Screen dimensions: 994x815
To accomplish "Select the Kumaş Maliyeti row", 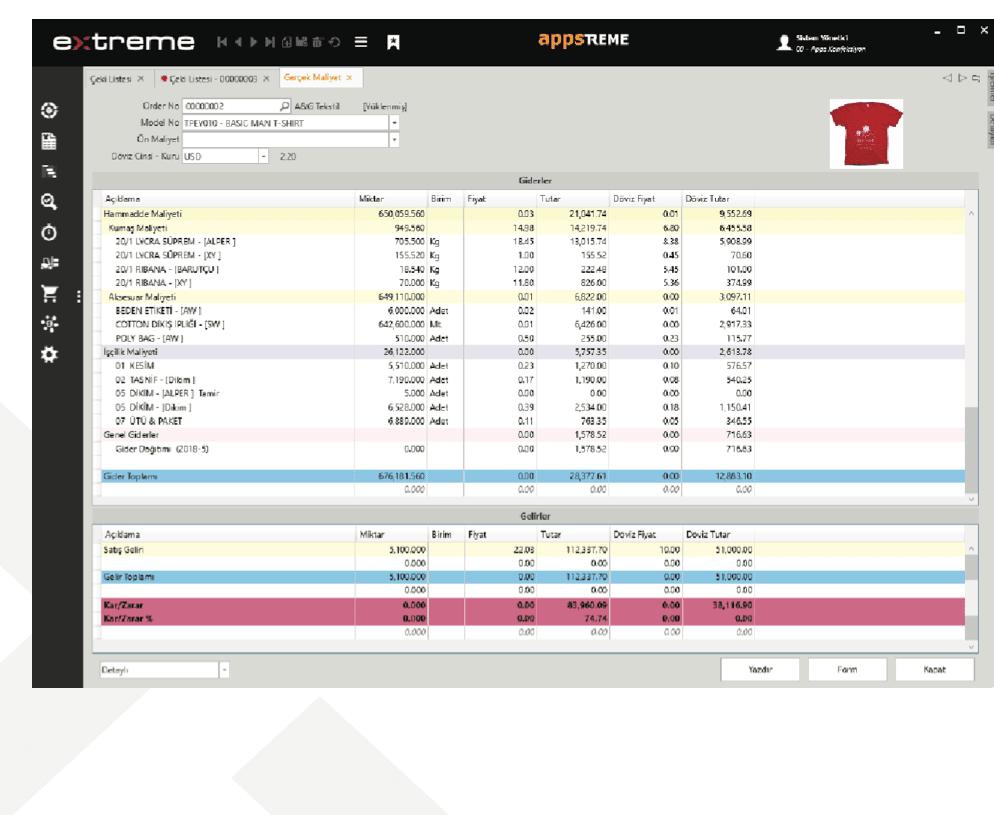I will tap(533, 228).
